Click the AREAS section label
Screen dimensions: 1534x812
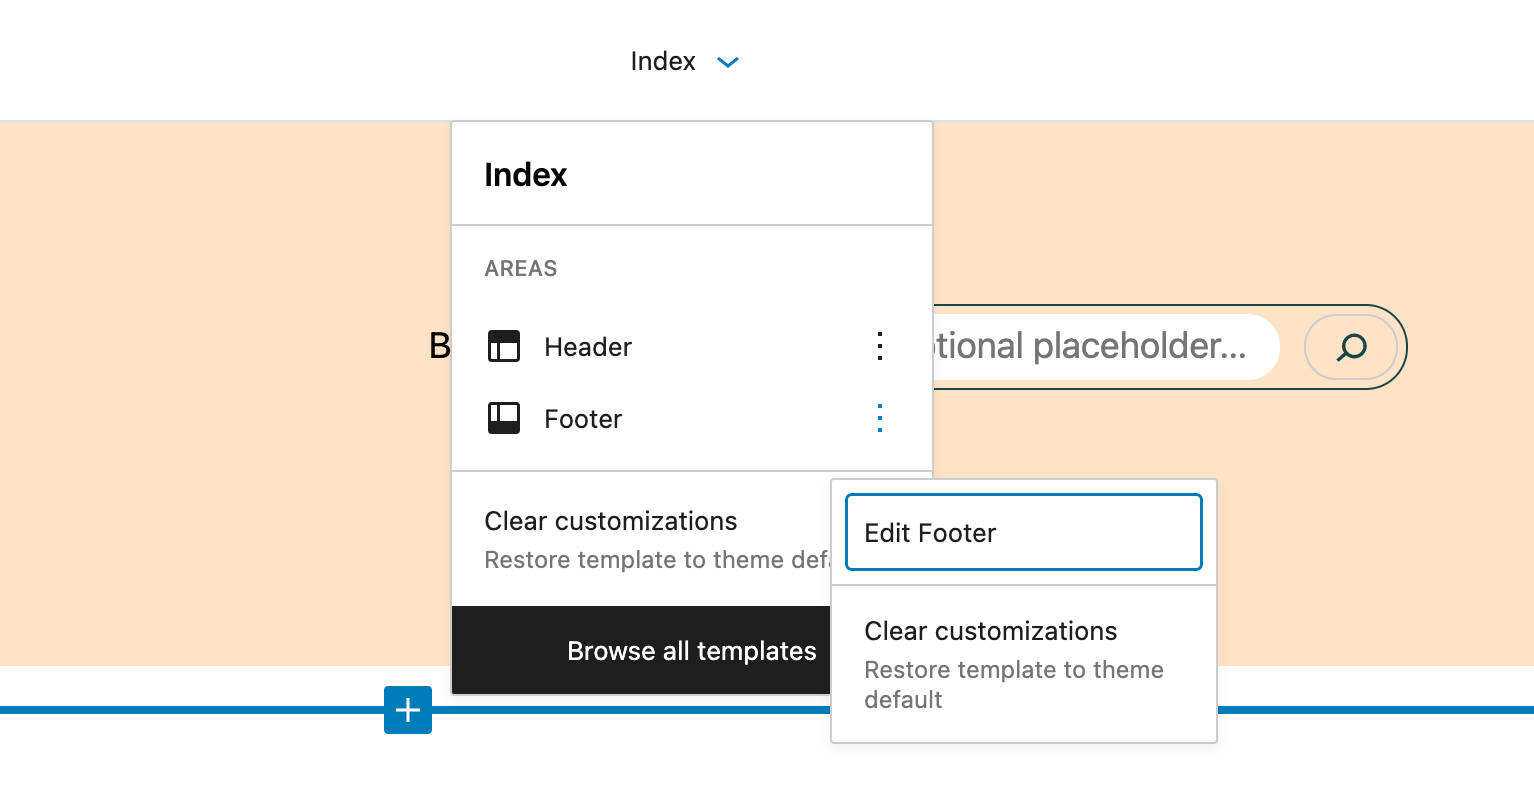pyautogui.click(x=521, y=268)
